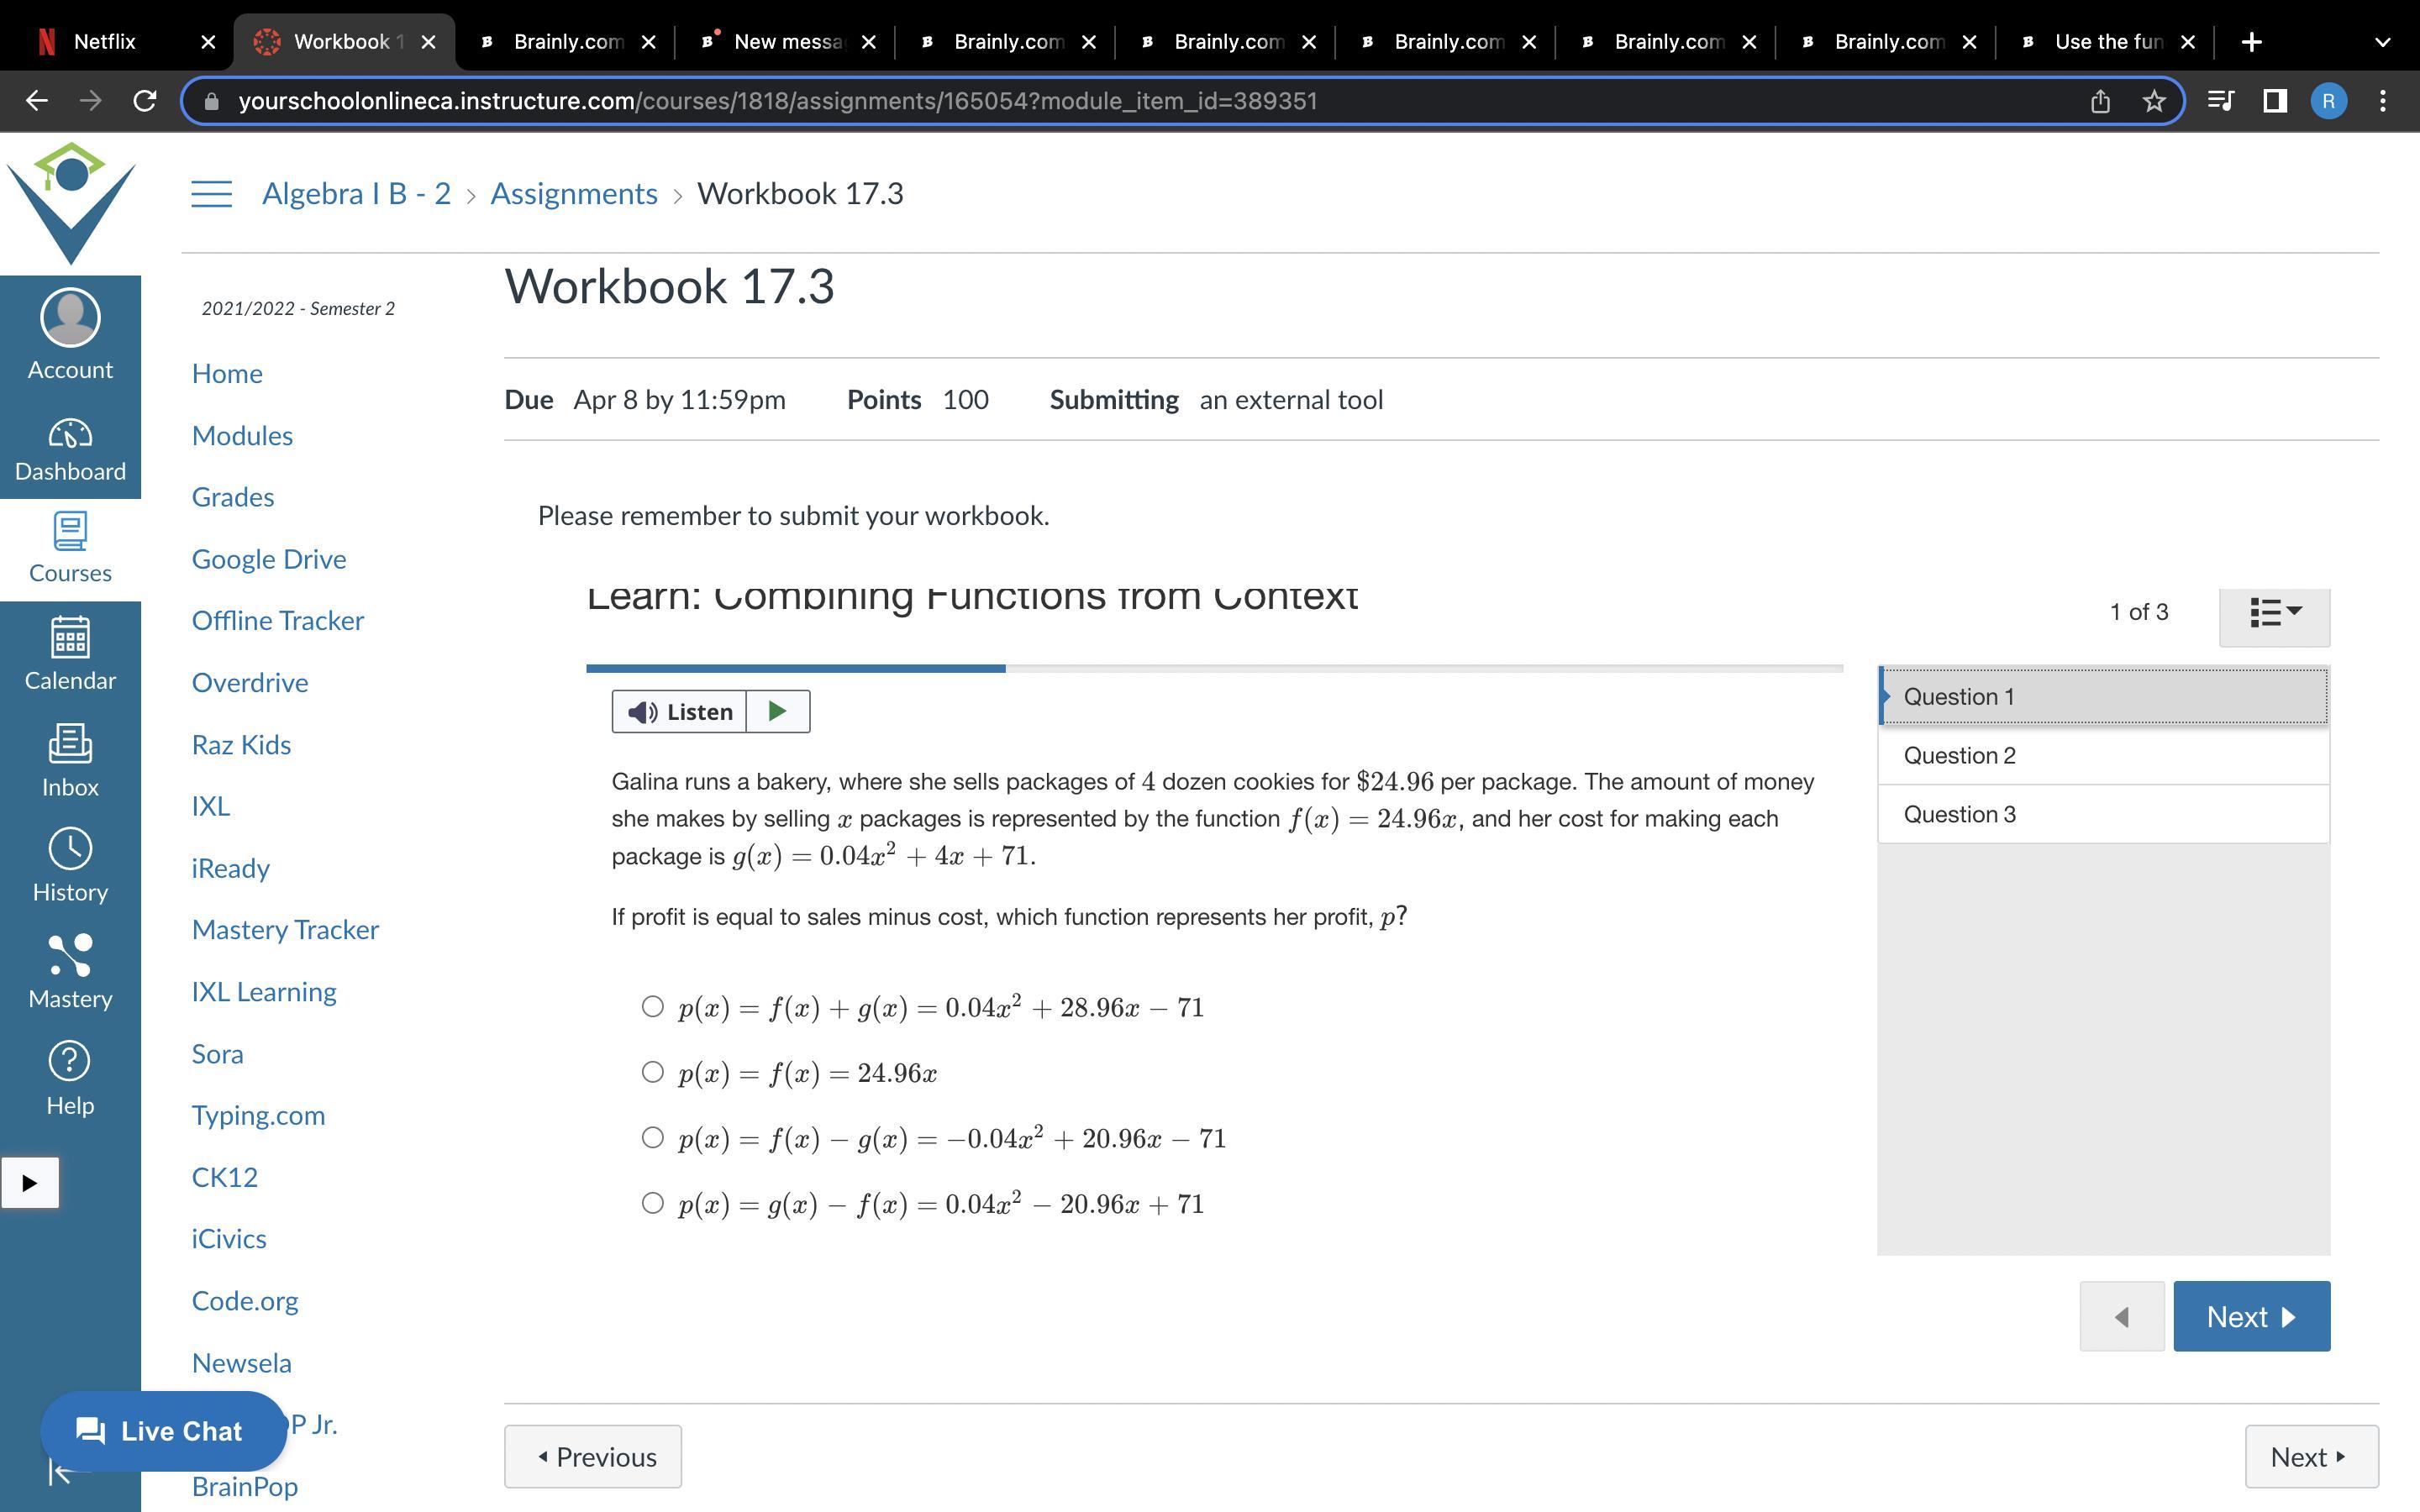Select the f(x) − g(x) answer option

click(x=652, y=1138)
